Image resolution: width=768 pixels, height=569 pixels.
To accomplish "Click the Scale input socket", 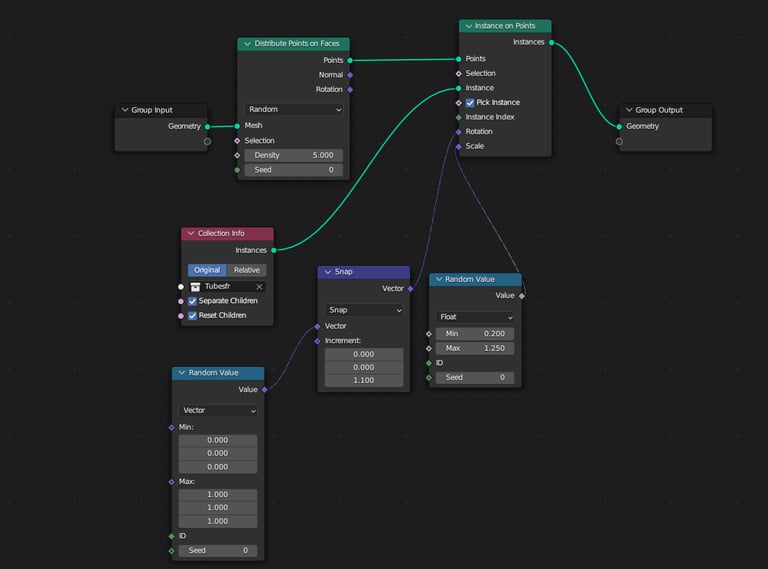I will click(458, 146).
